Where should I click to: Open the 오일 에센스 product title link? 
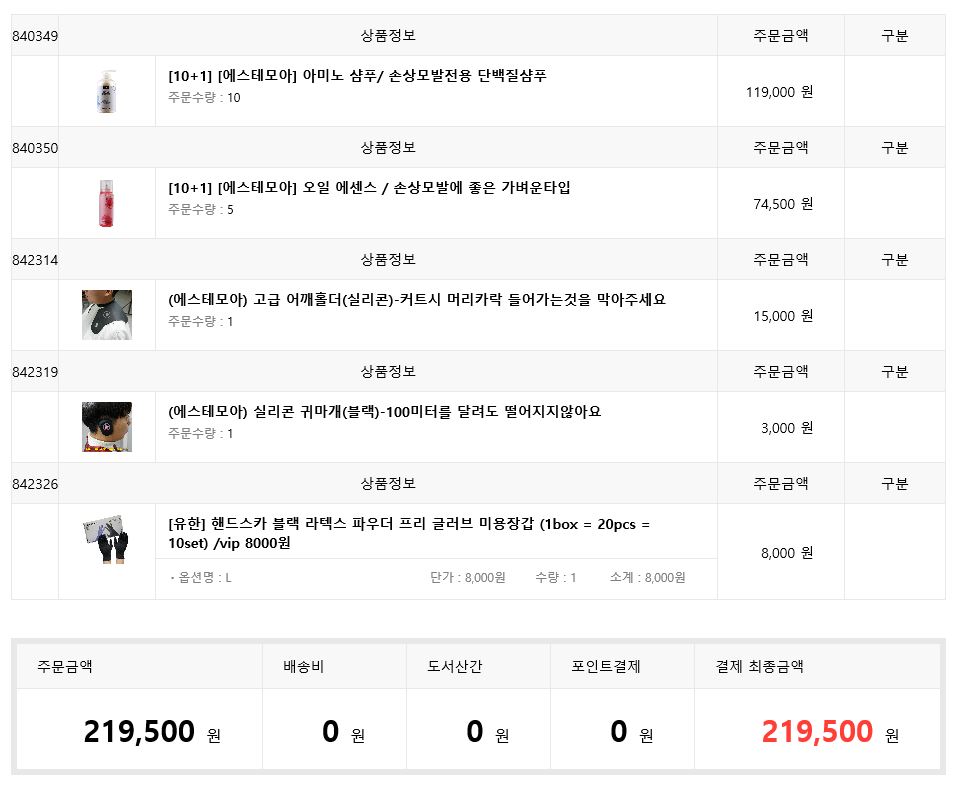(x=369, y=188)
